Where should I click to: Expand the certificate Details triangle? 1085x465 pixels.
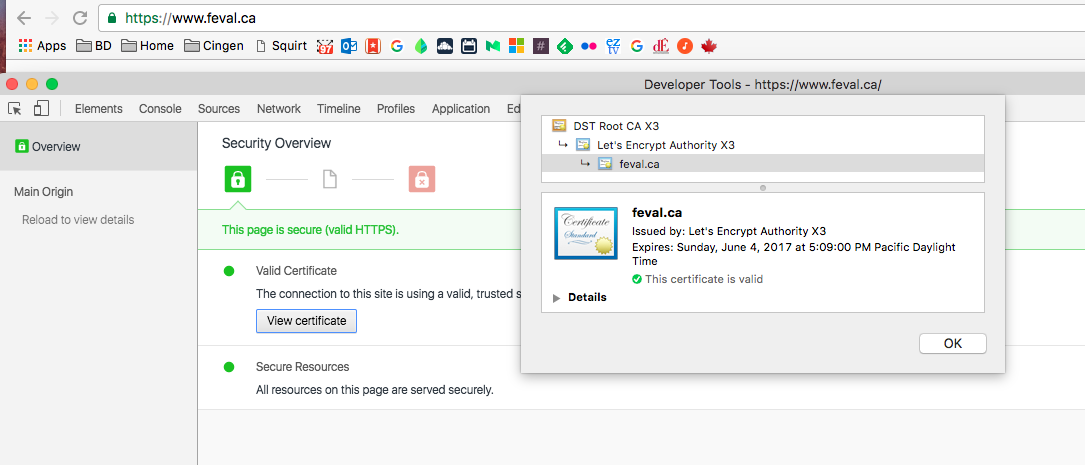556,298
